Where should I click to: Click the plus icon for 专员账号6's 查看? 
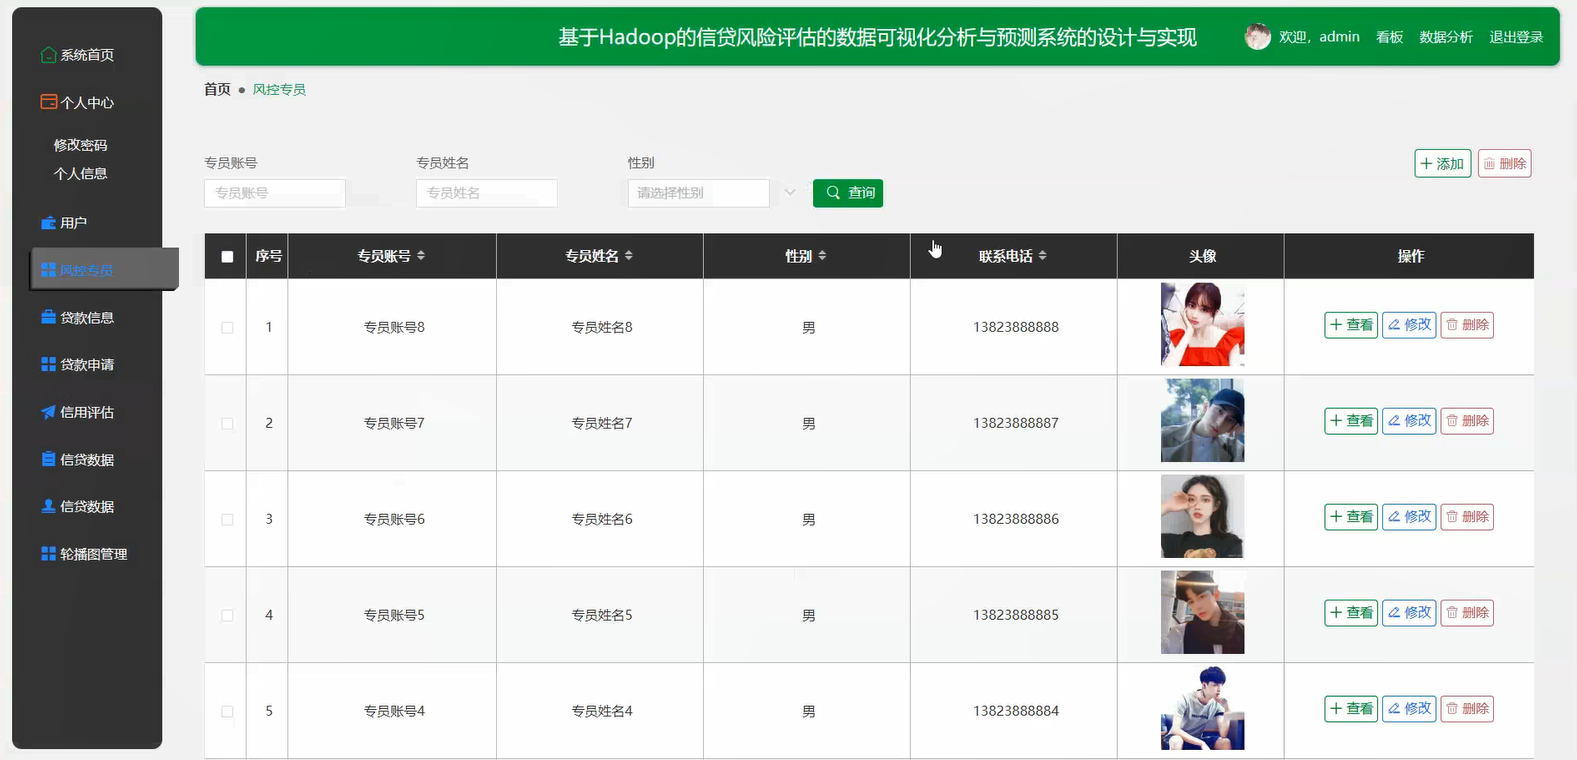(x=1336, y=517)
